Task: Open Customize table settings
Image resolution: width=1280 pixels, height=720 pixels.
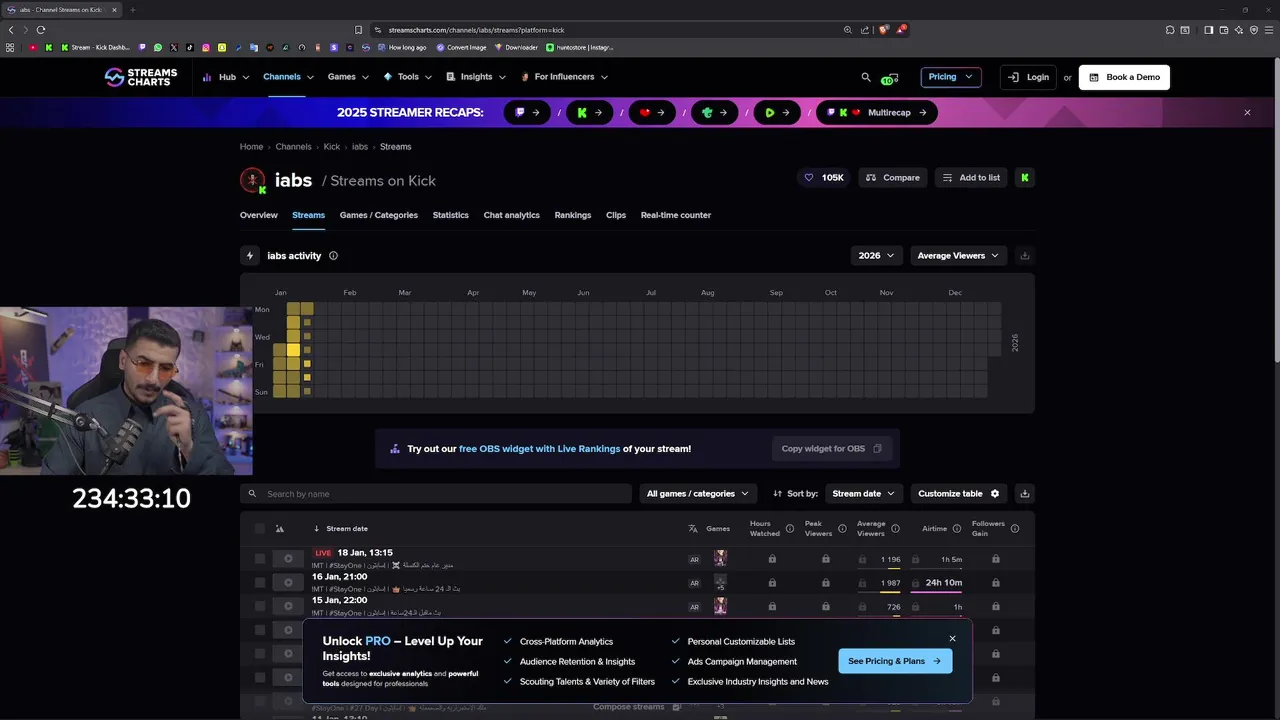Action: (959, 494)
